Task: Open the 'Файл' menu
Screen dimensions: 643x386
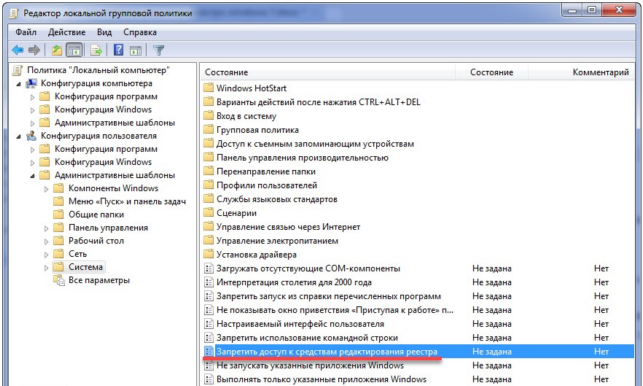Action: 26,32
